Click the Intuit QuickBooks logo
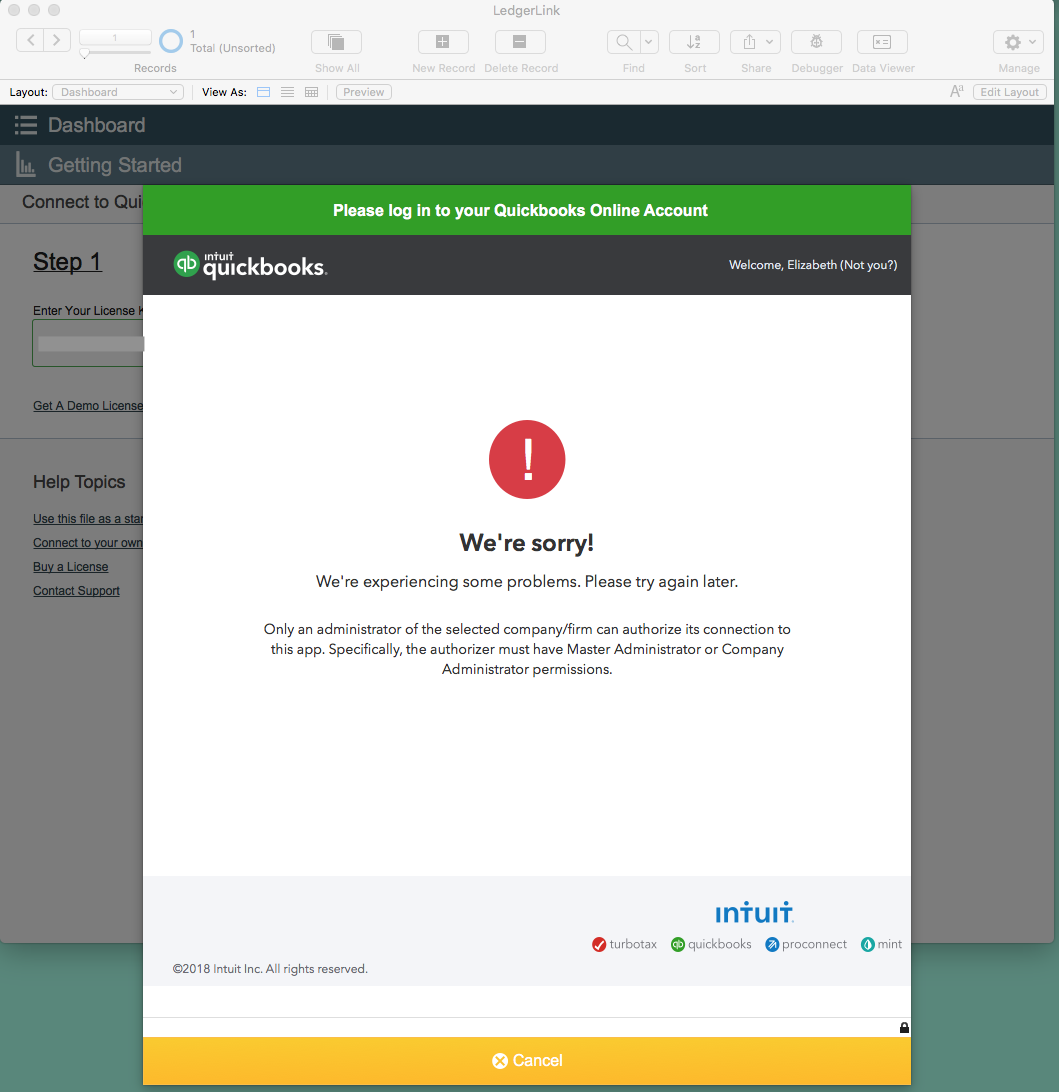The width and height of the screenshot is (1059, 1092). coord(250,265)
